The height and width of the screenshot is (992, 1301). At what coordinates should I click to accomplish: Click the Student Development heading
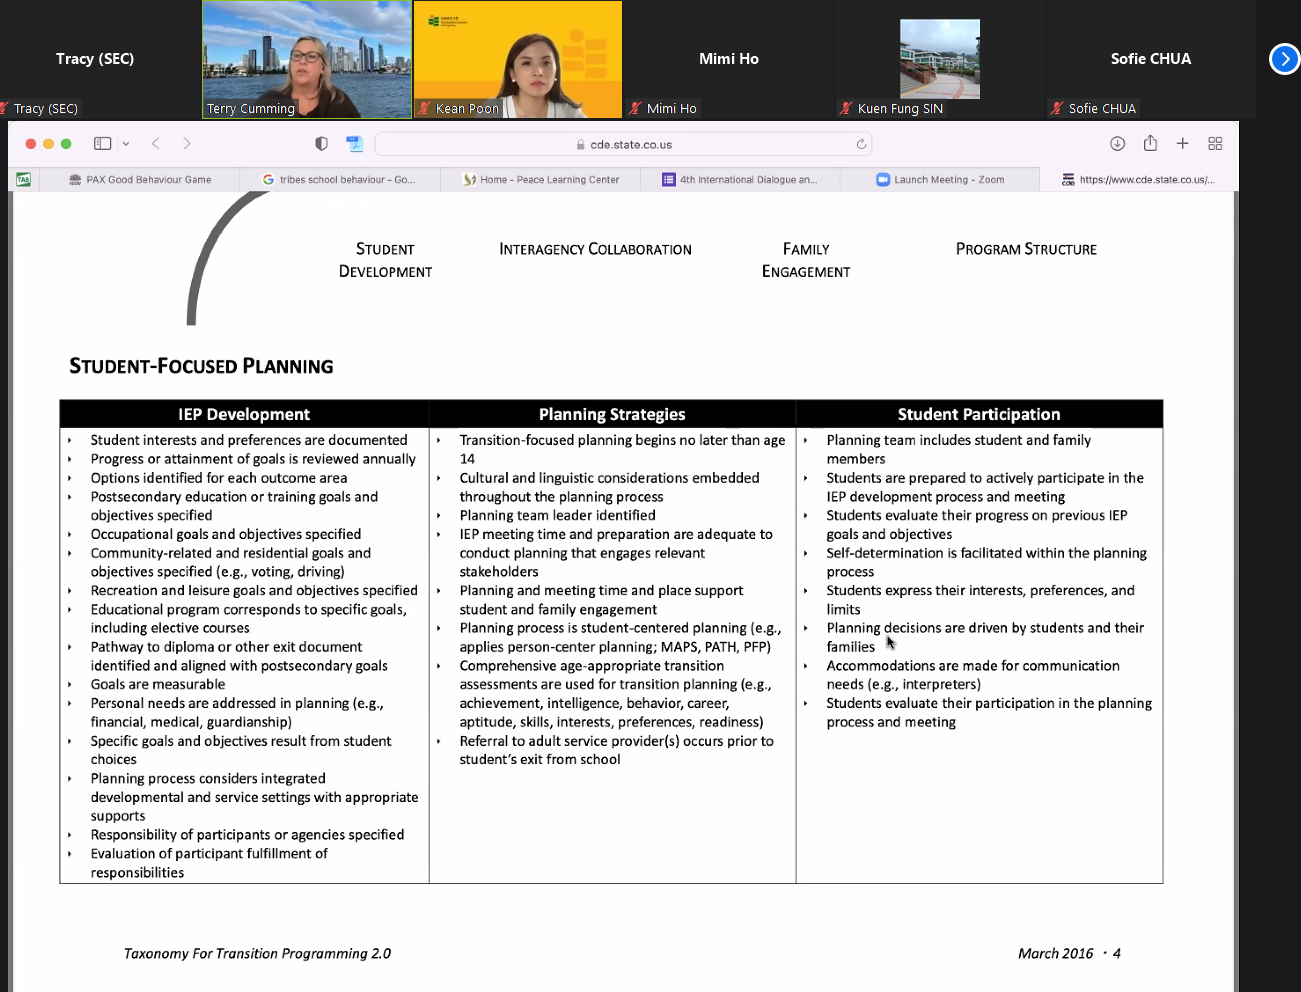click(385, 260)
